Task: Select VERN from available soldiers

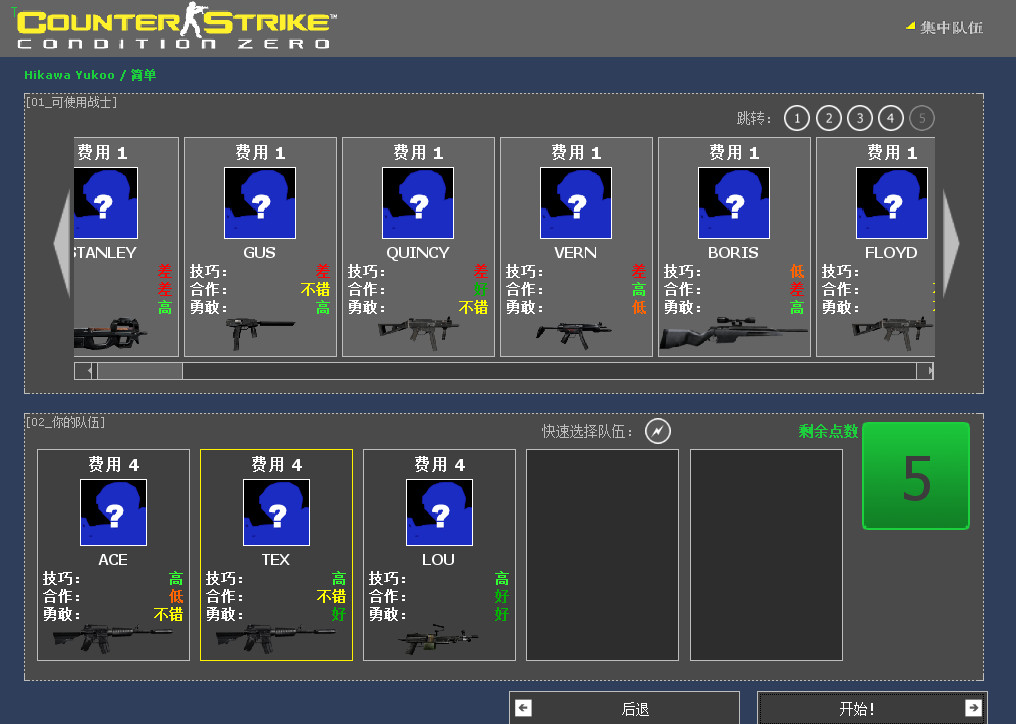Action: pyautogui.click(x=575, y=202)
